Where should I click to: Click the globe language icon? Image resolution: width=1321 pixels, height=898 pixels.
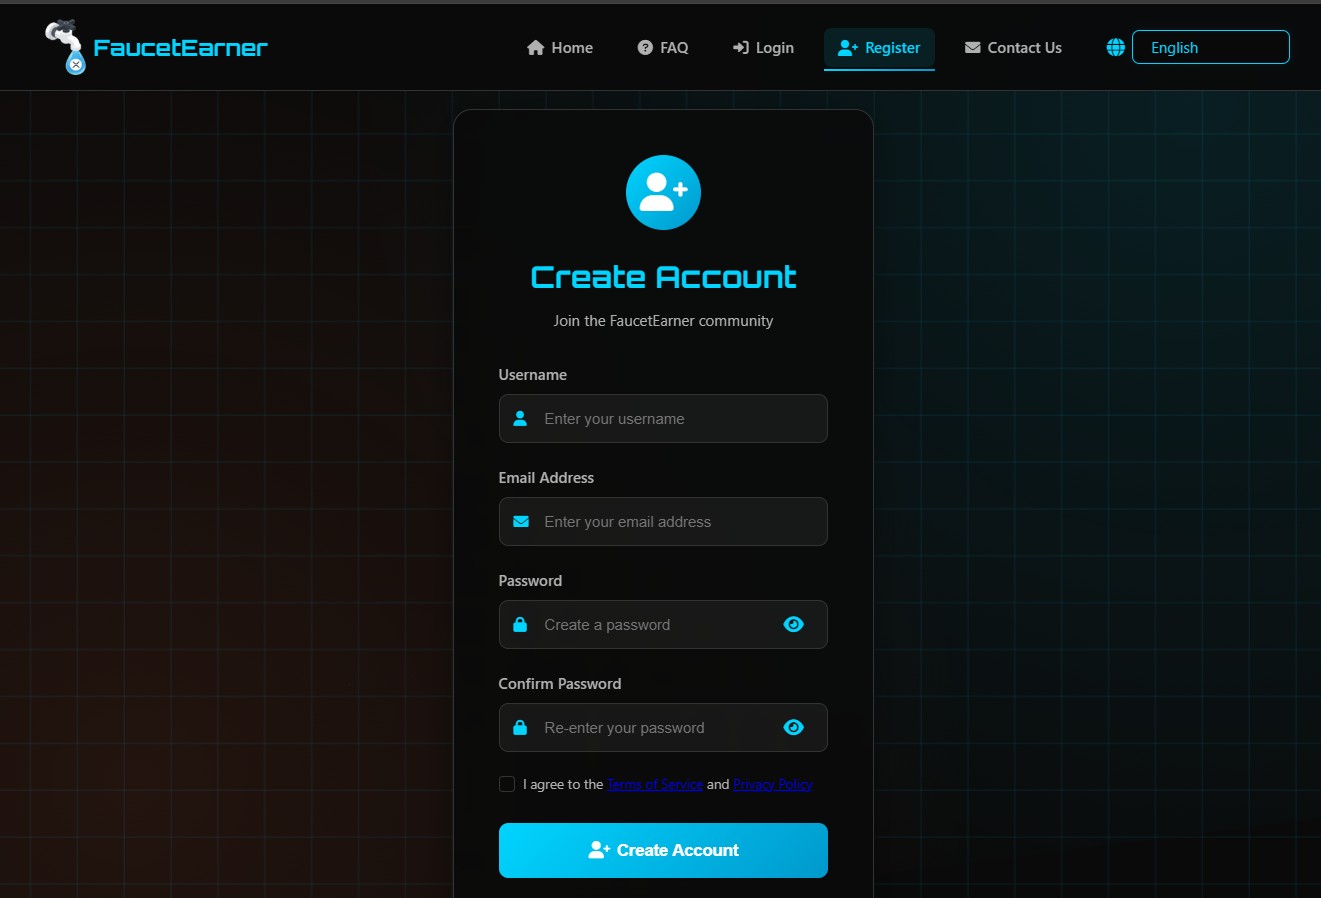coord(1116,47)
